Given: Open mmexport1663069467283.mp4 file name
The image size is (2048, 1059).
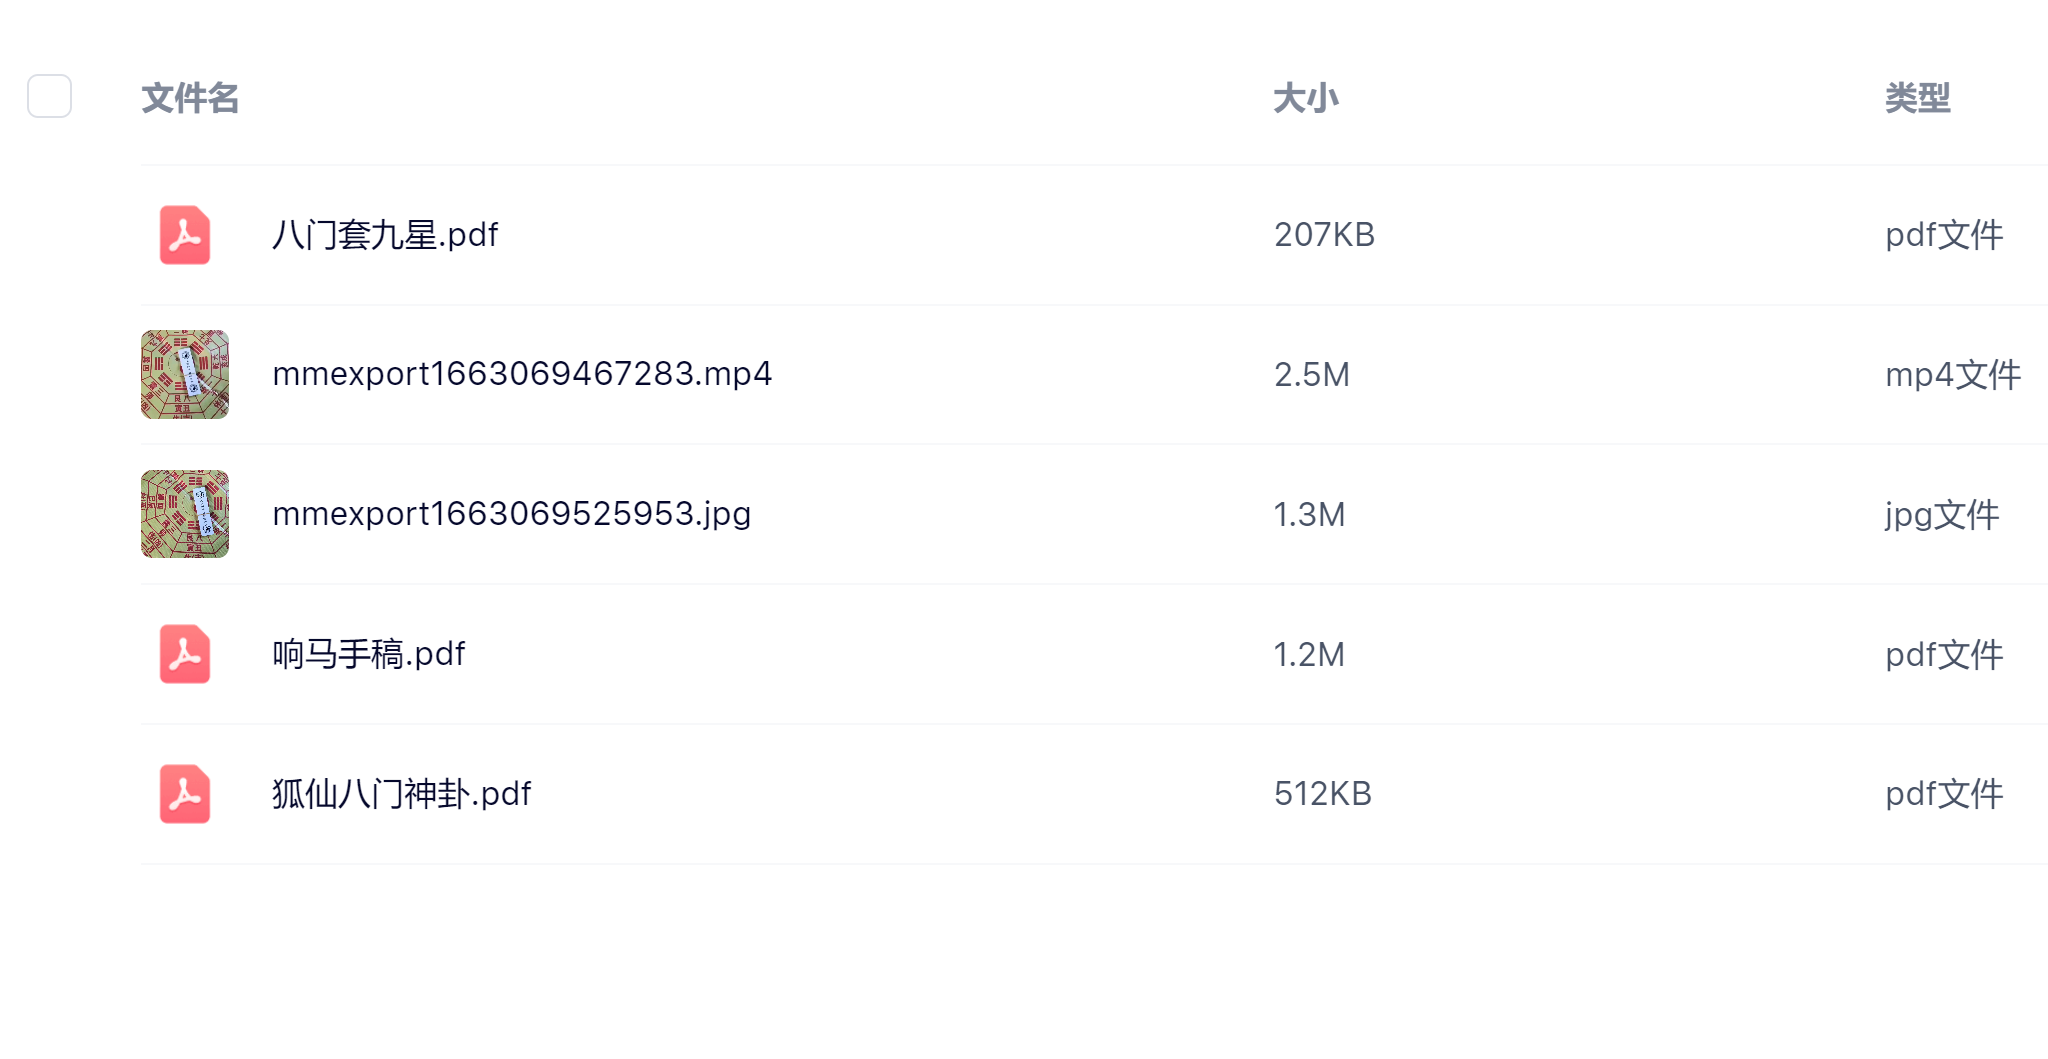Looking at the screenshot, I should click(x=522, y=374).
